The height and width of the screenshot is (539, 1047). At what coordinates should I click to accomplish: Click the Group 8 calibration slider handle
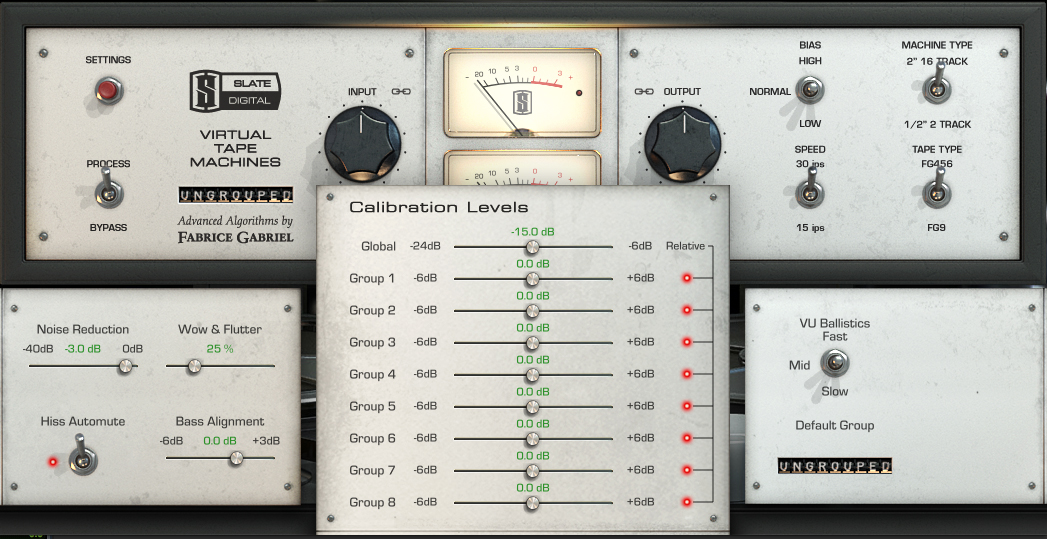tap(532, 504)
